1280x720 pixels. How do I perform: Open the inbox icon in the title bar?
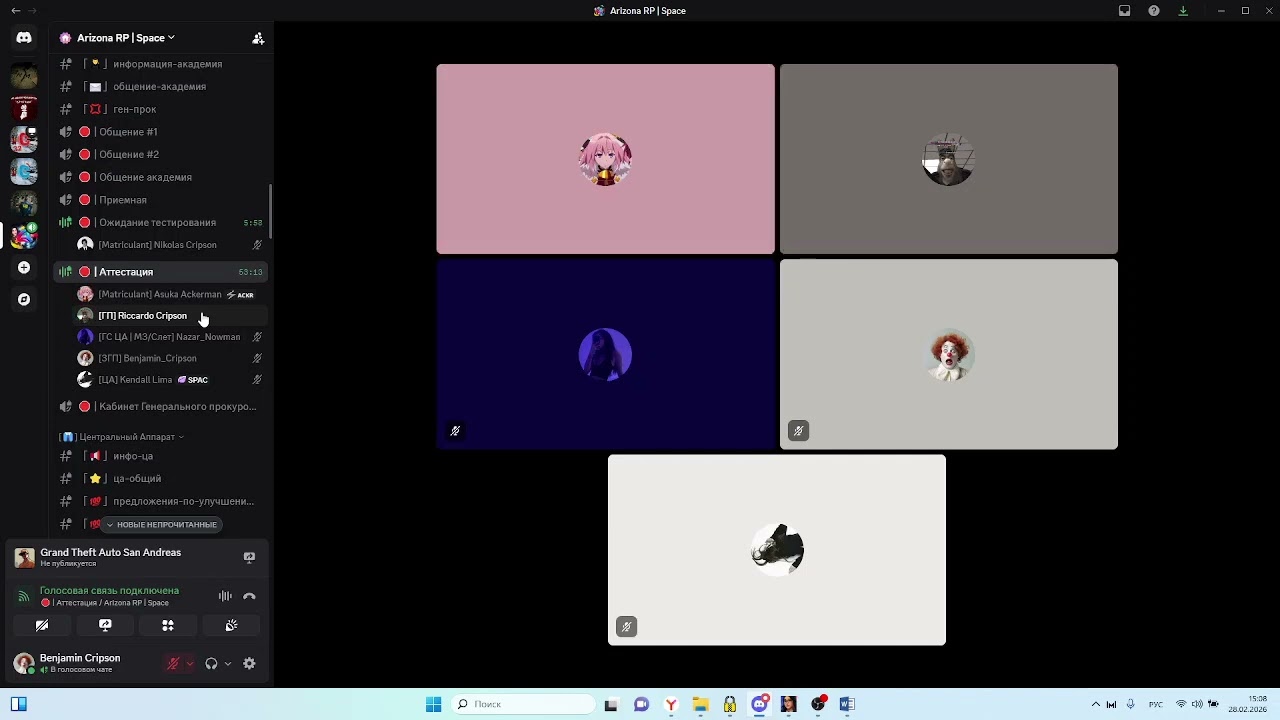[x=1125, y=11]
